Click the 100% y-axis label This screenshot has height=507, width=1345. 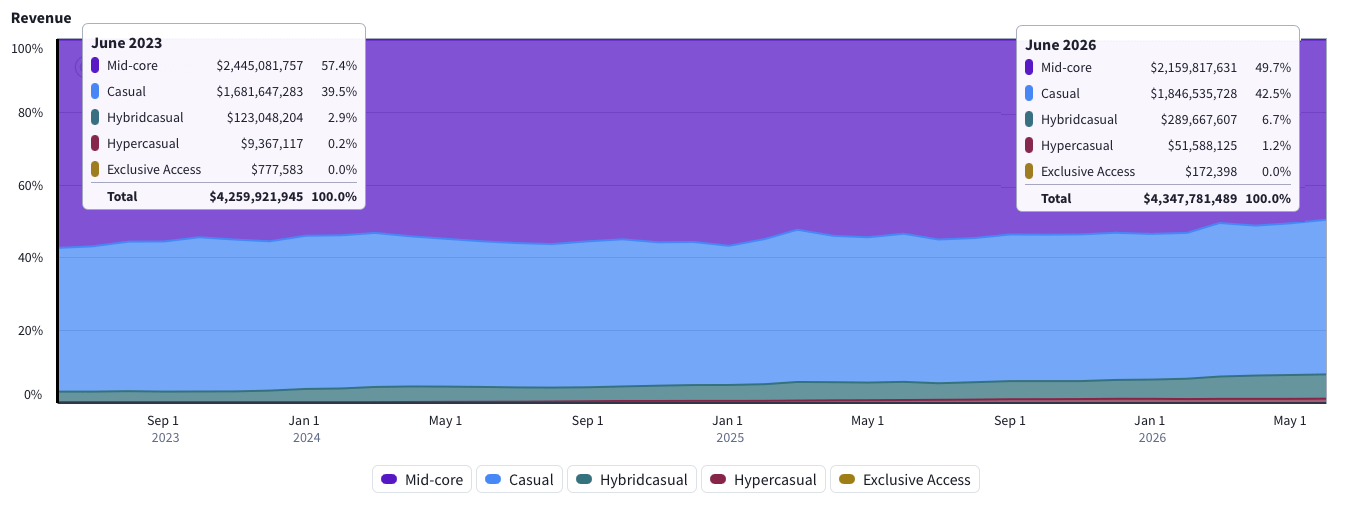[x=27, y=48]
